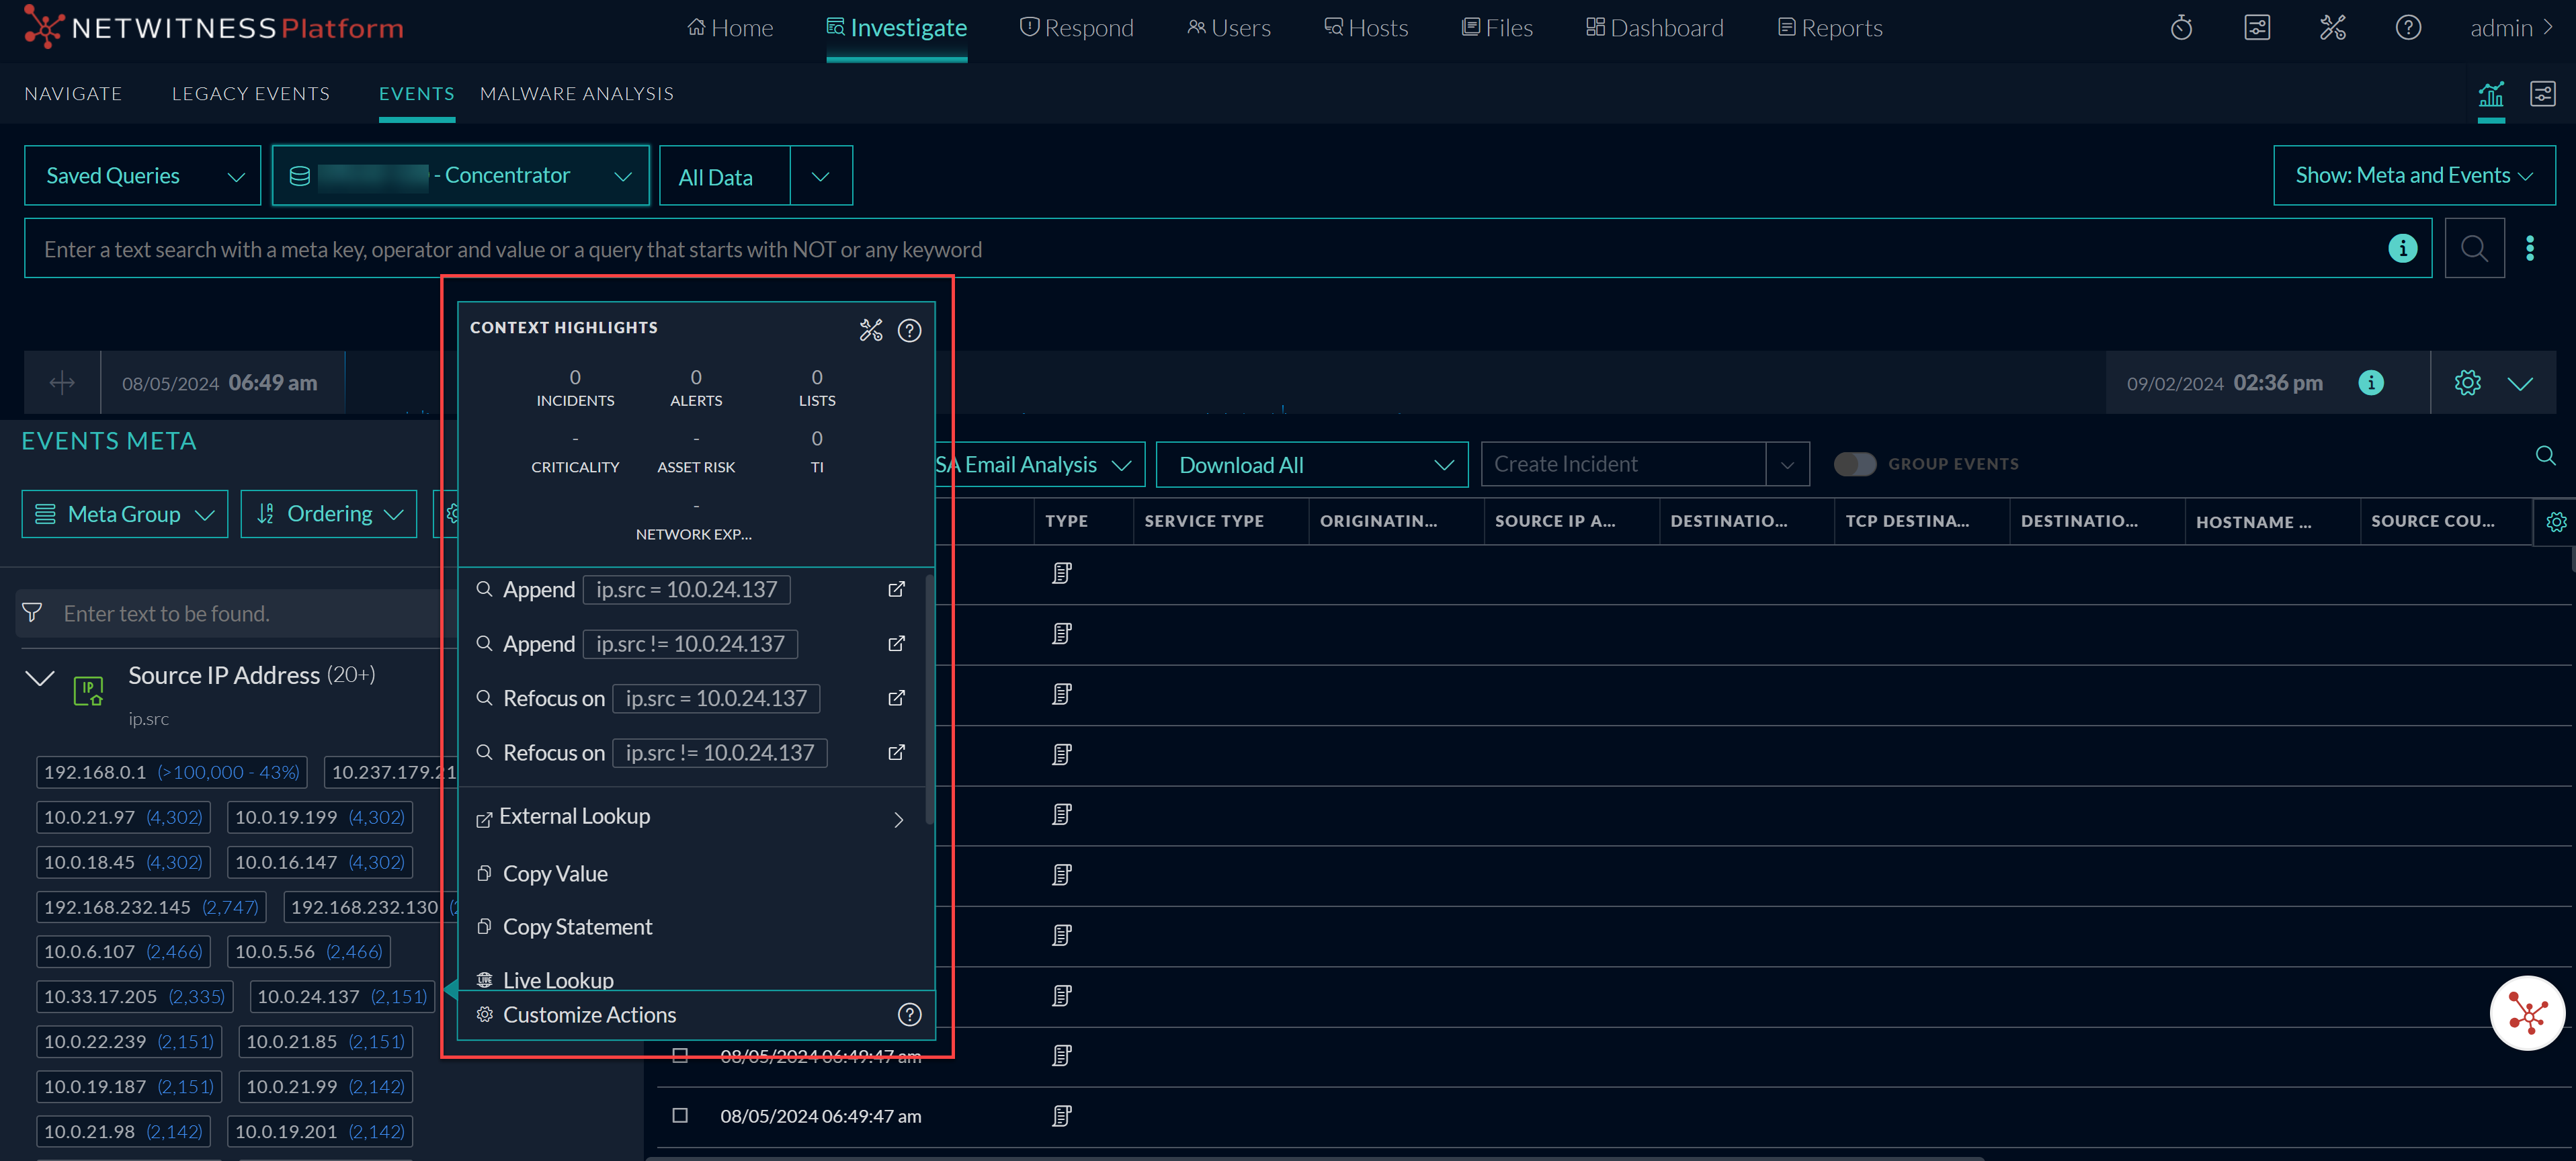This screenshot has width=2576, height=1161.
Task: Click Customize Actions in context menu
Action: [x=589, y=1015]
